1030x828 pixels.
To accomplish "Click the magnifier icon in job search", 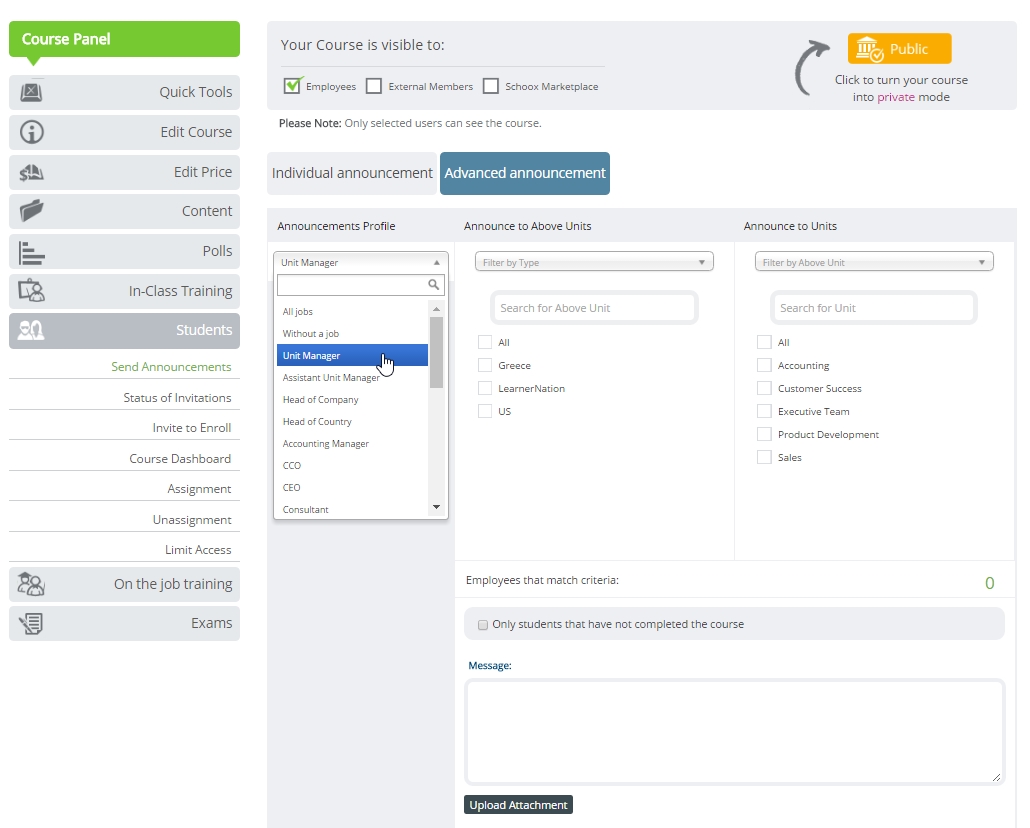I will click(434, 285).
